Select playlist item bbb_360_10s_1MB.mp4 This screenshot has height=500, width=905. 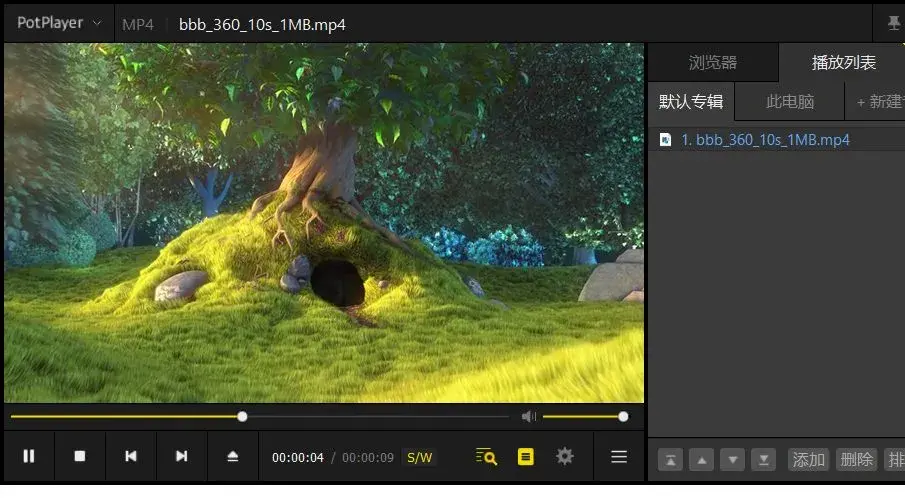click(x=776, y=140)
